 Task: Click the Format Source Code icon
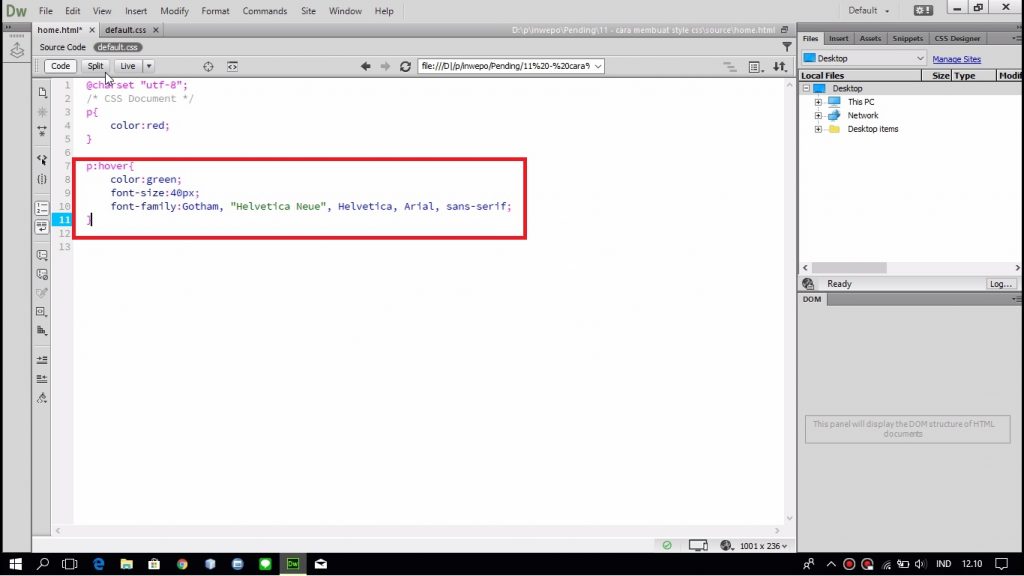[42, 398]
